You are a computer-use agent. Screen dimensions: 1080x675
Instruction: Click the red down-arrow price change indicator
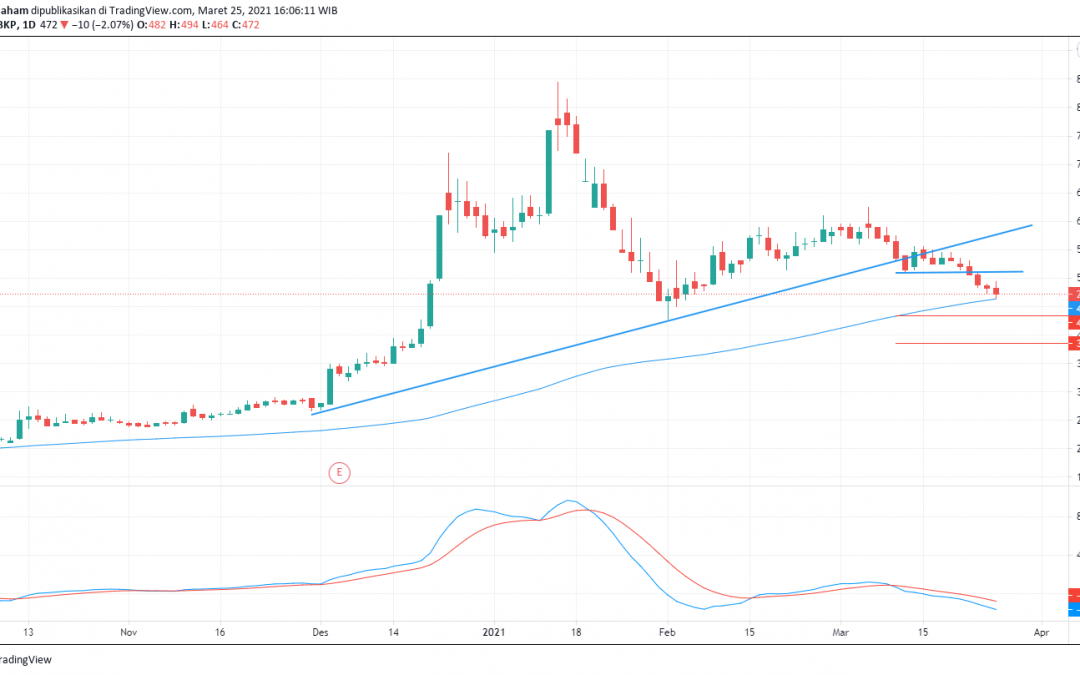tap(65, 27)
